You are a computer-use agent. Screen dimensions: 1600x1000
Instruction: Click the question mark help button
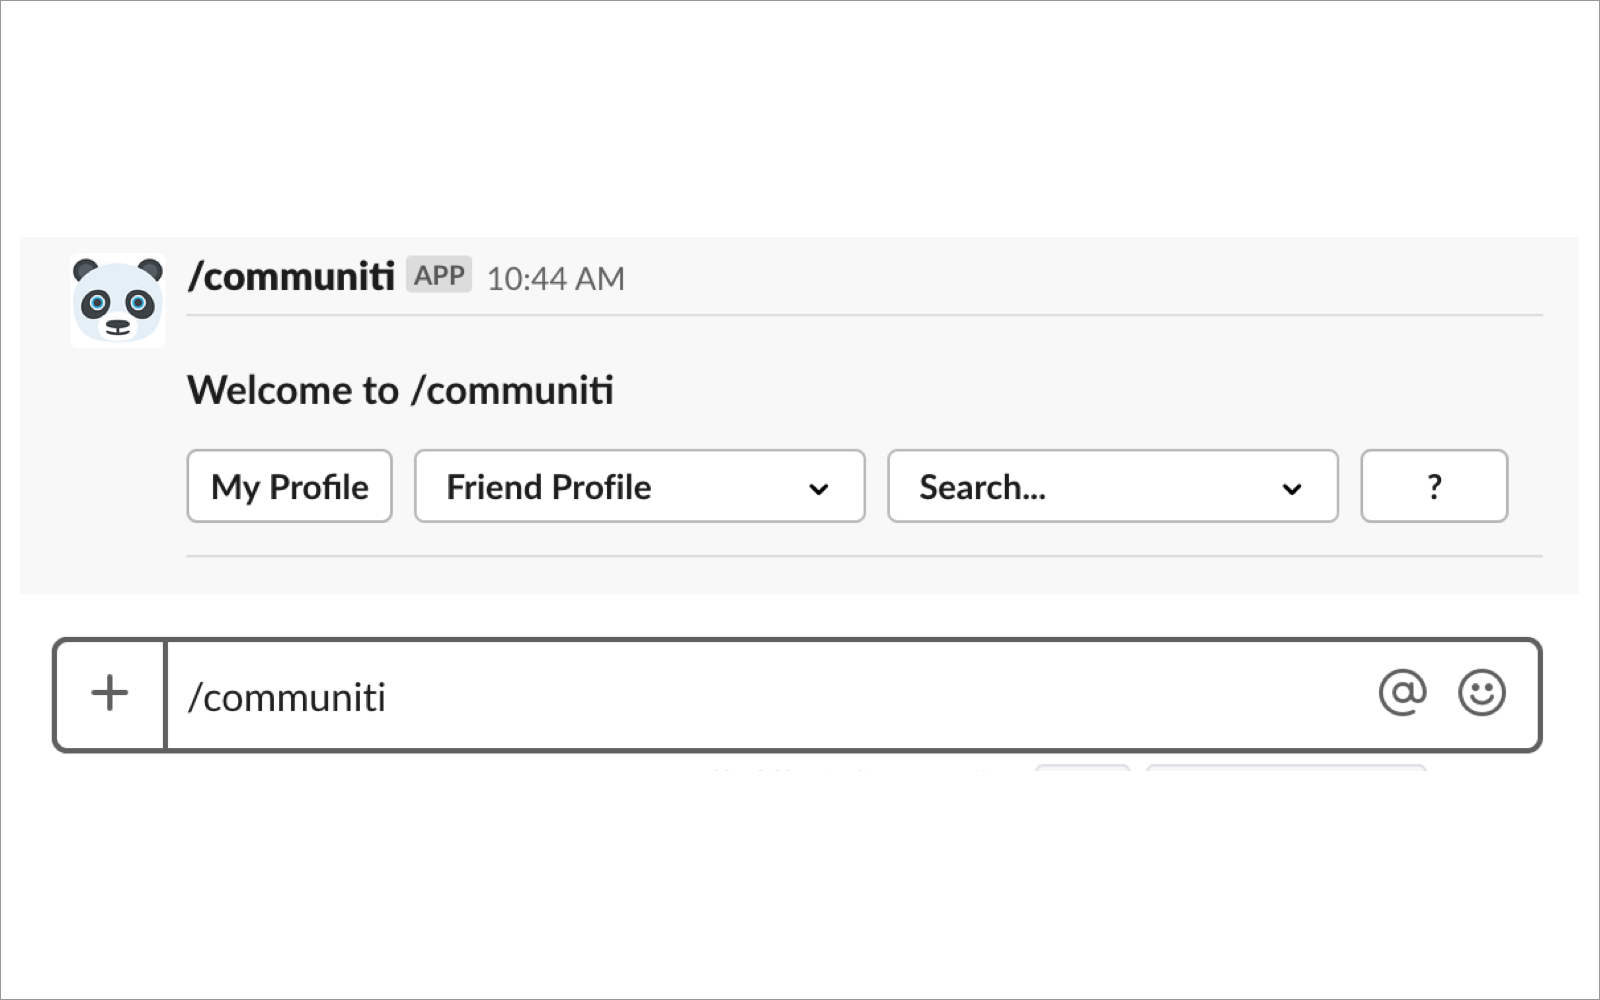1434,486
